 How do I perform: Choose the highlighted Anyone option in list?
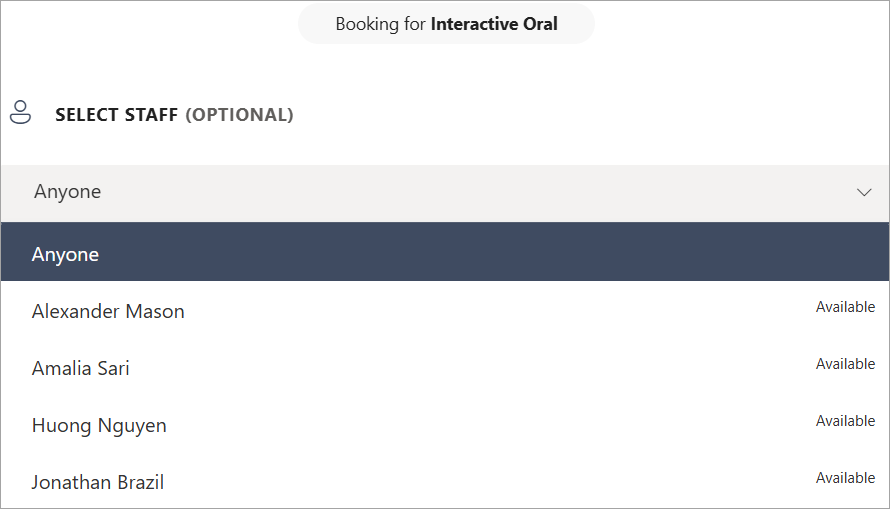65,254
